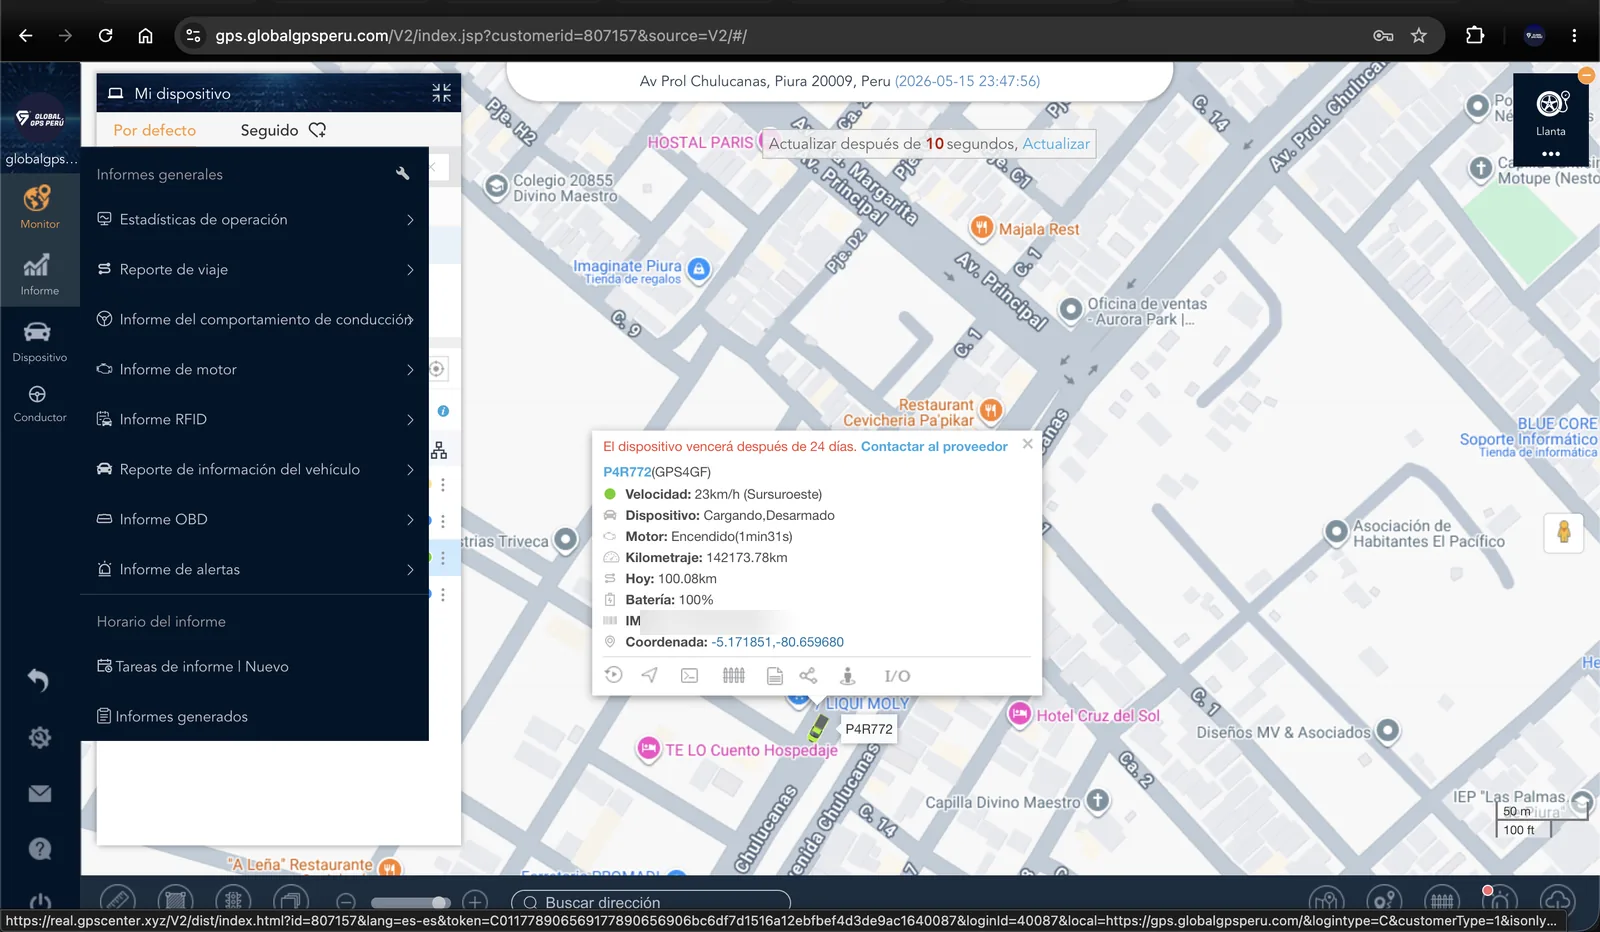Click the coordinate -5.171851,-80.659680 link
The image size is (1600, 932).
777,642
